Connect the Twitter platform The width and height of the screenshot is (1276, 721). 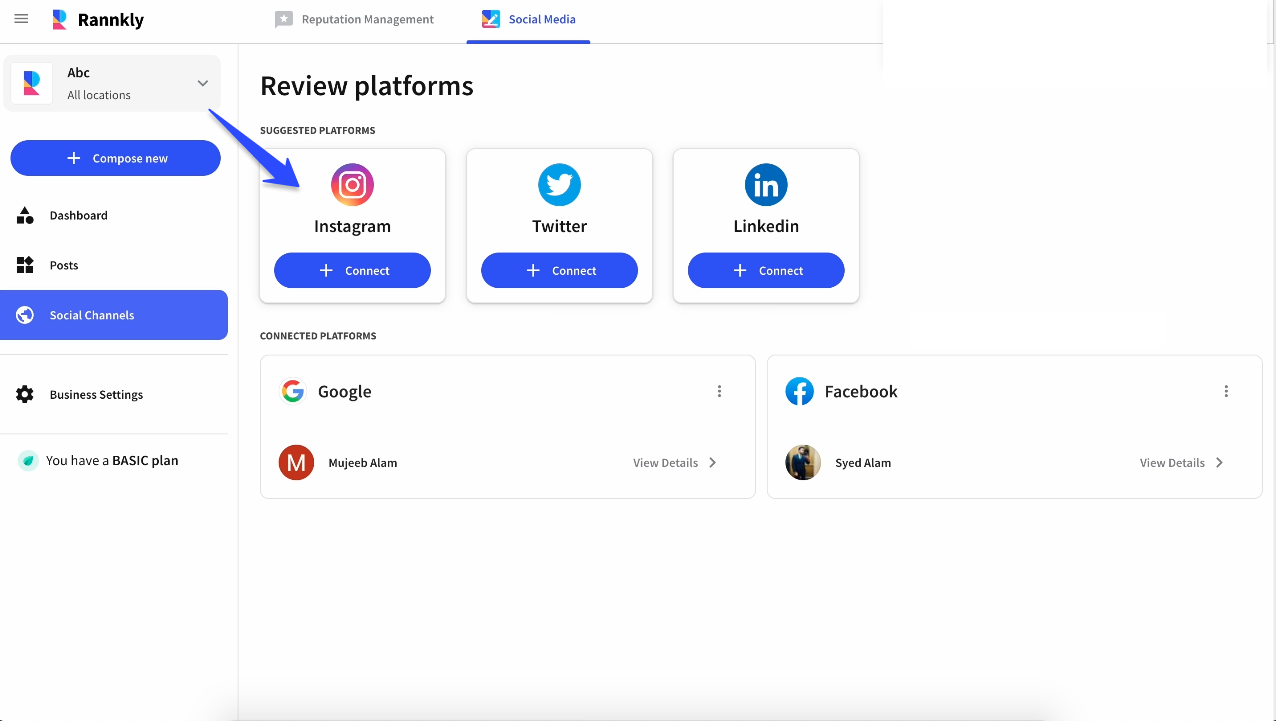[559, 270]
